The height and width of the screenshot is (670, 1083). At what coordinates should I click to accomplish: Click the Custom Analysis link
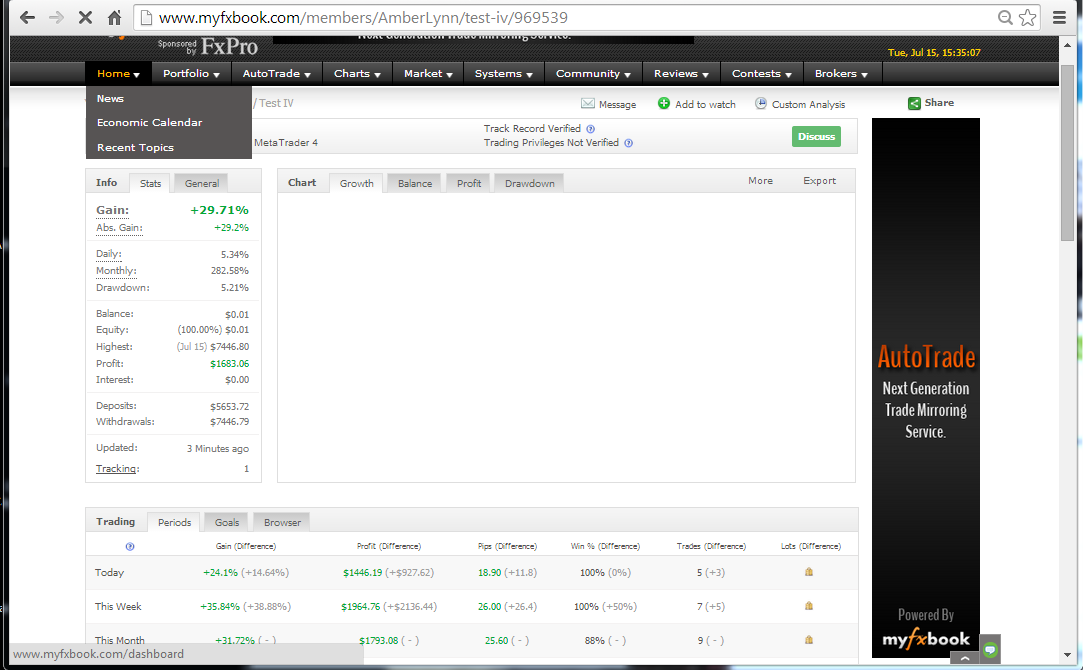pos(808,104)
